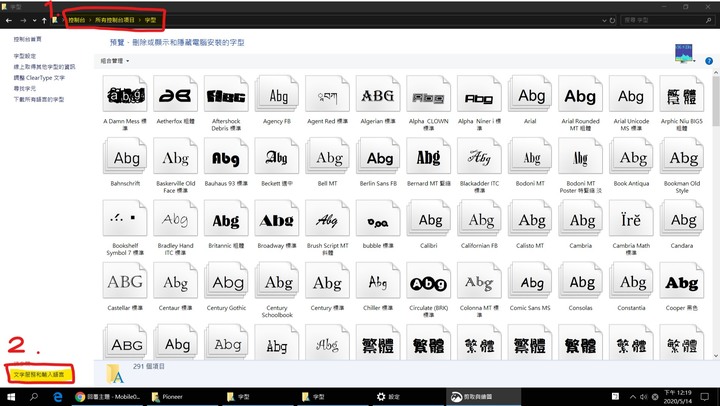Screen dimensions: 720x406
Task: Refresh the font folder view
Action: coord(613,20)
